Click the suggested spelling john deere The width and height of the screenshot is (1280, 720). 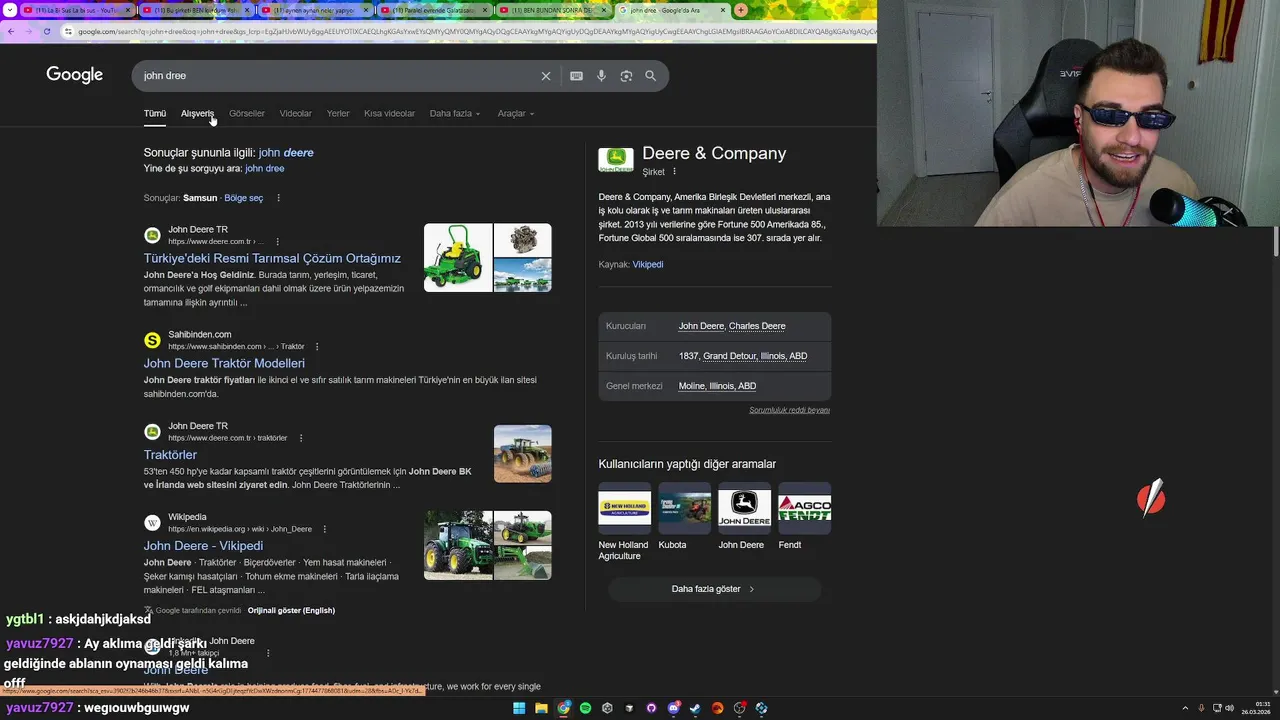(286, 153)
